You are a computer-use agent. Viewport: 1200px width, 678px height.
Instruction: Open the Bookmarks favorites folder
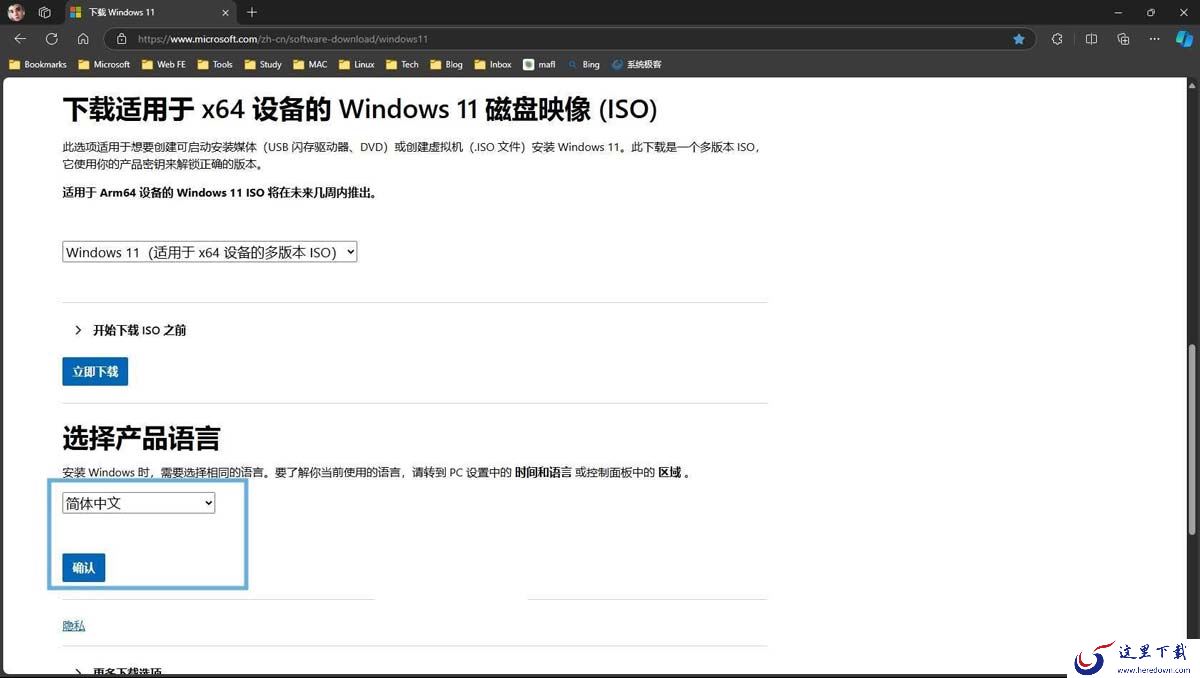pyautogui.click(x=37, y=64)
